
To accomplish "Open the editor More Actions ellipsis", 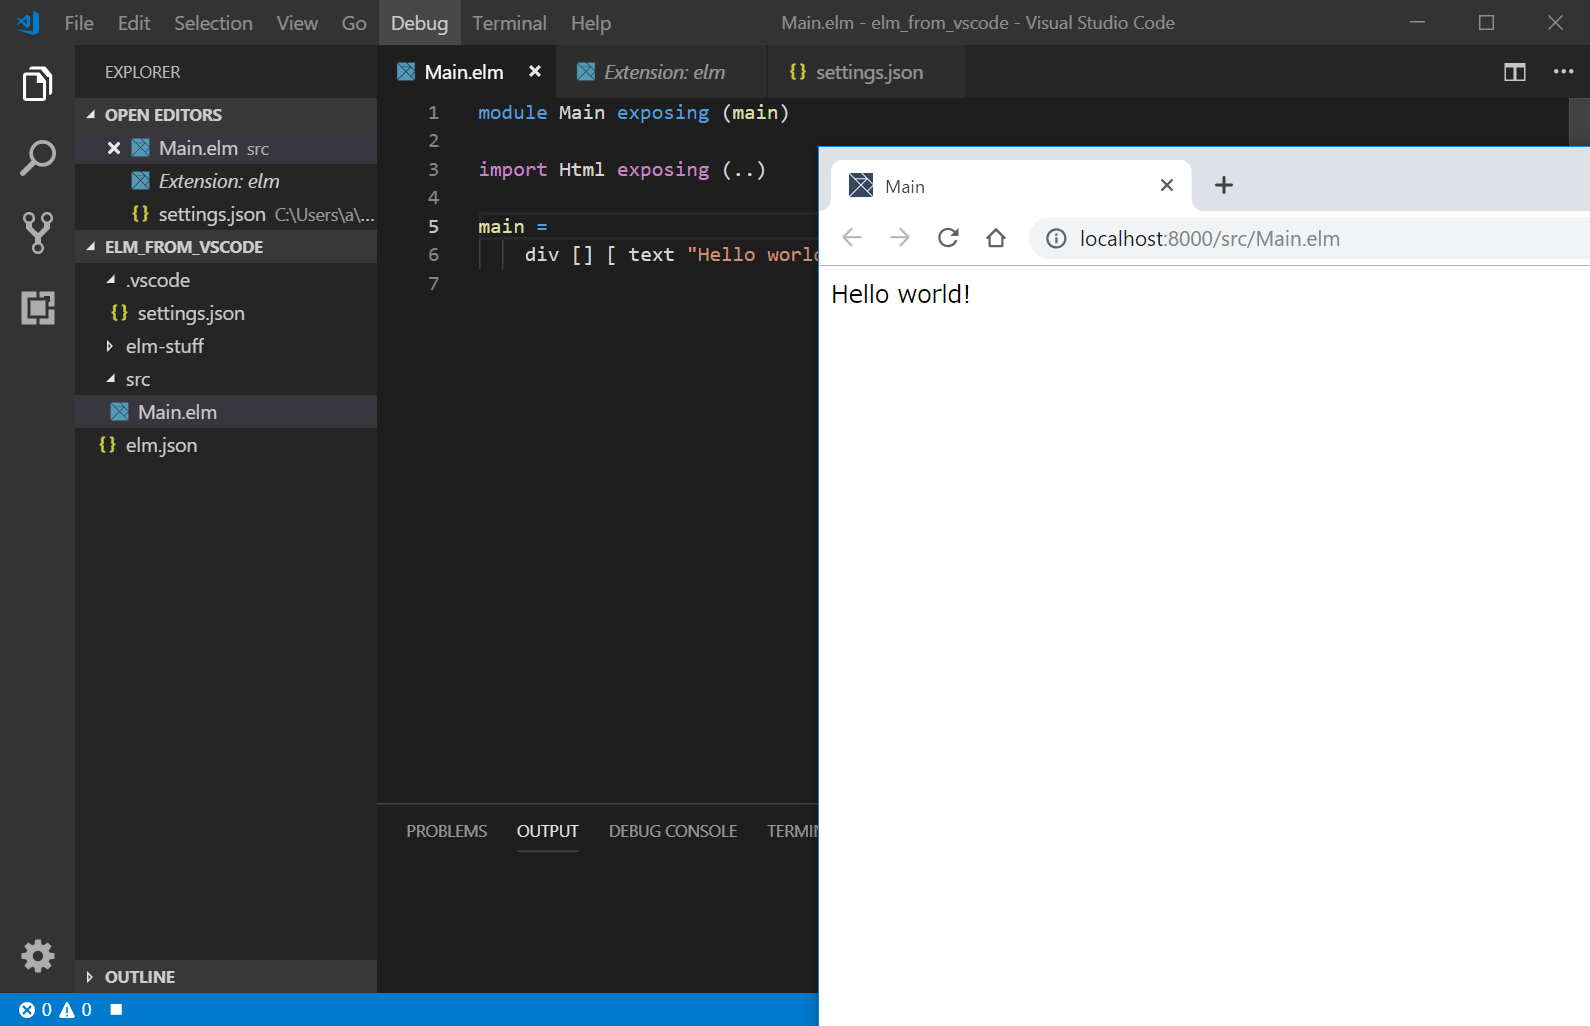I will pyautogui.click(x=1563, y=72).
